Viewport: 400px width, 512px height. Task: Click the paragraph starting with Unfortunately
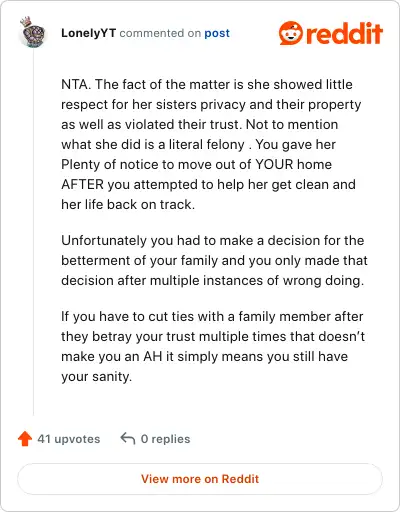(214, 260)
